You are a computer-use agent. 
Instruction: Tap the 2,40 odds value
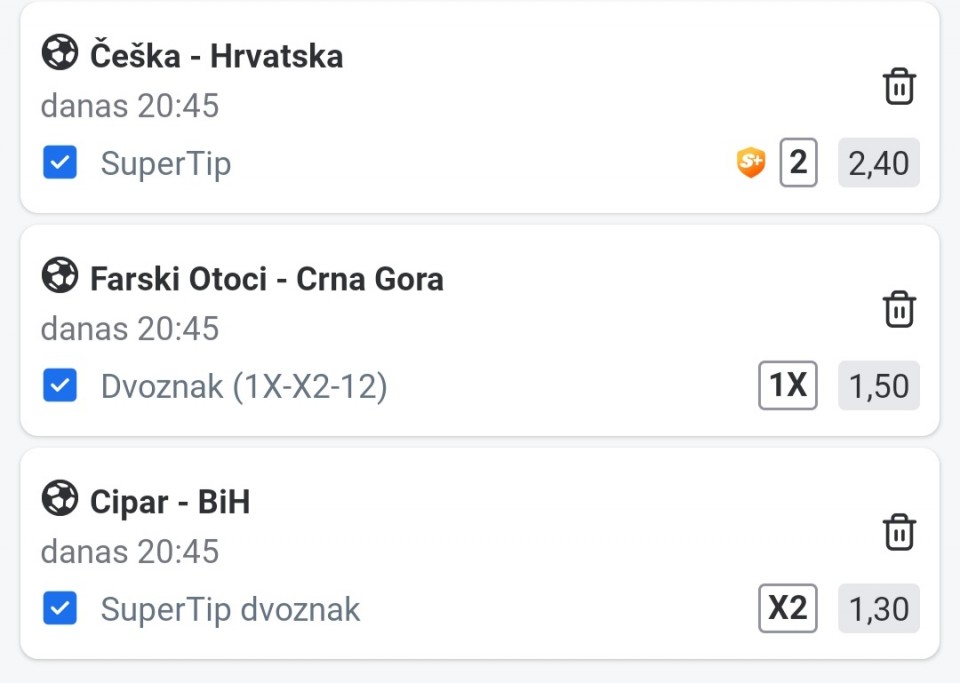[878, 163]
